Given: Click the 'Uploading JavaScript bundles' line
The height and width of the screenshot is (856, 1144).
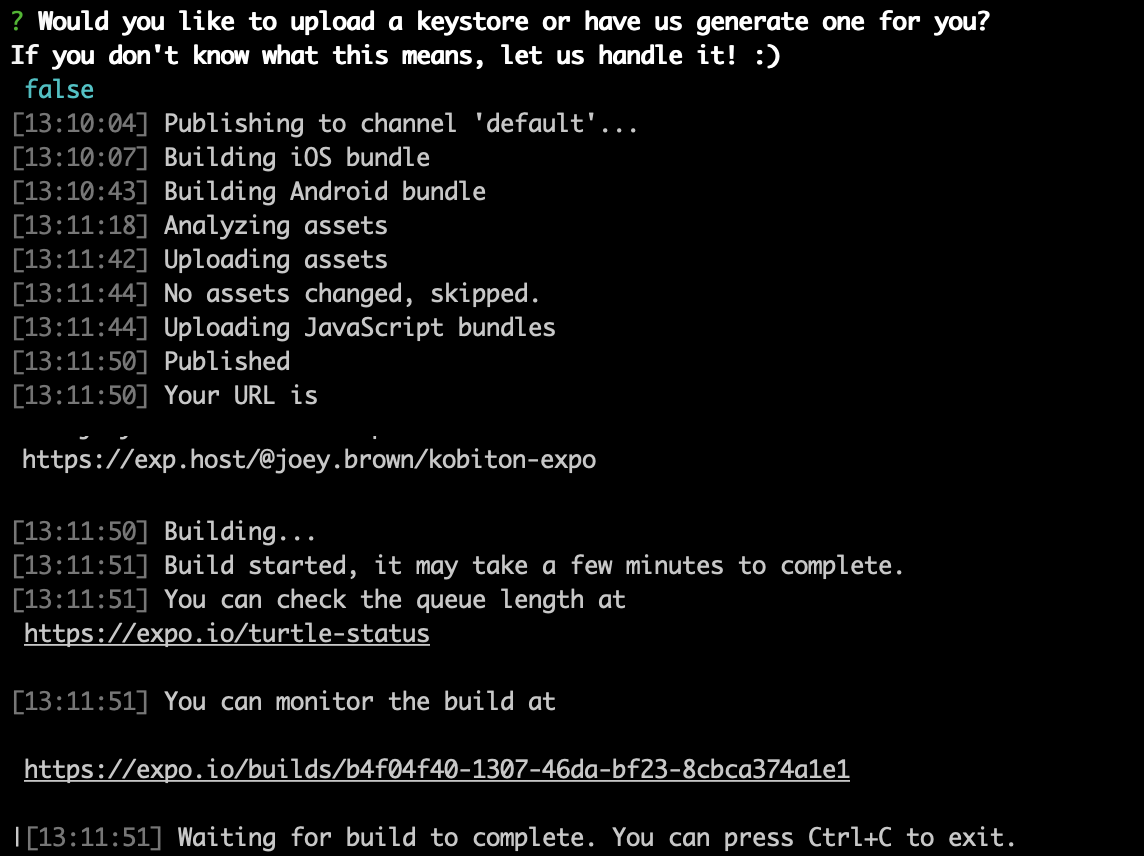Looking at the screenshot, I should (x=359, y=328).
